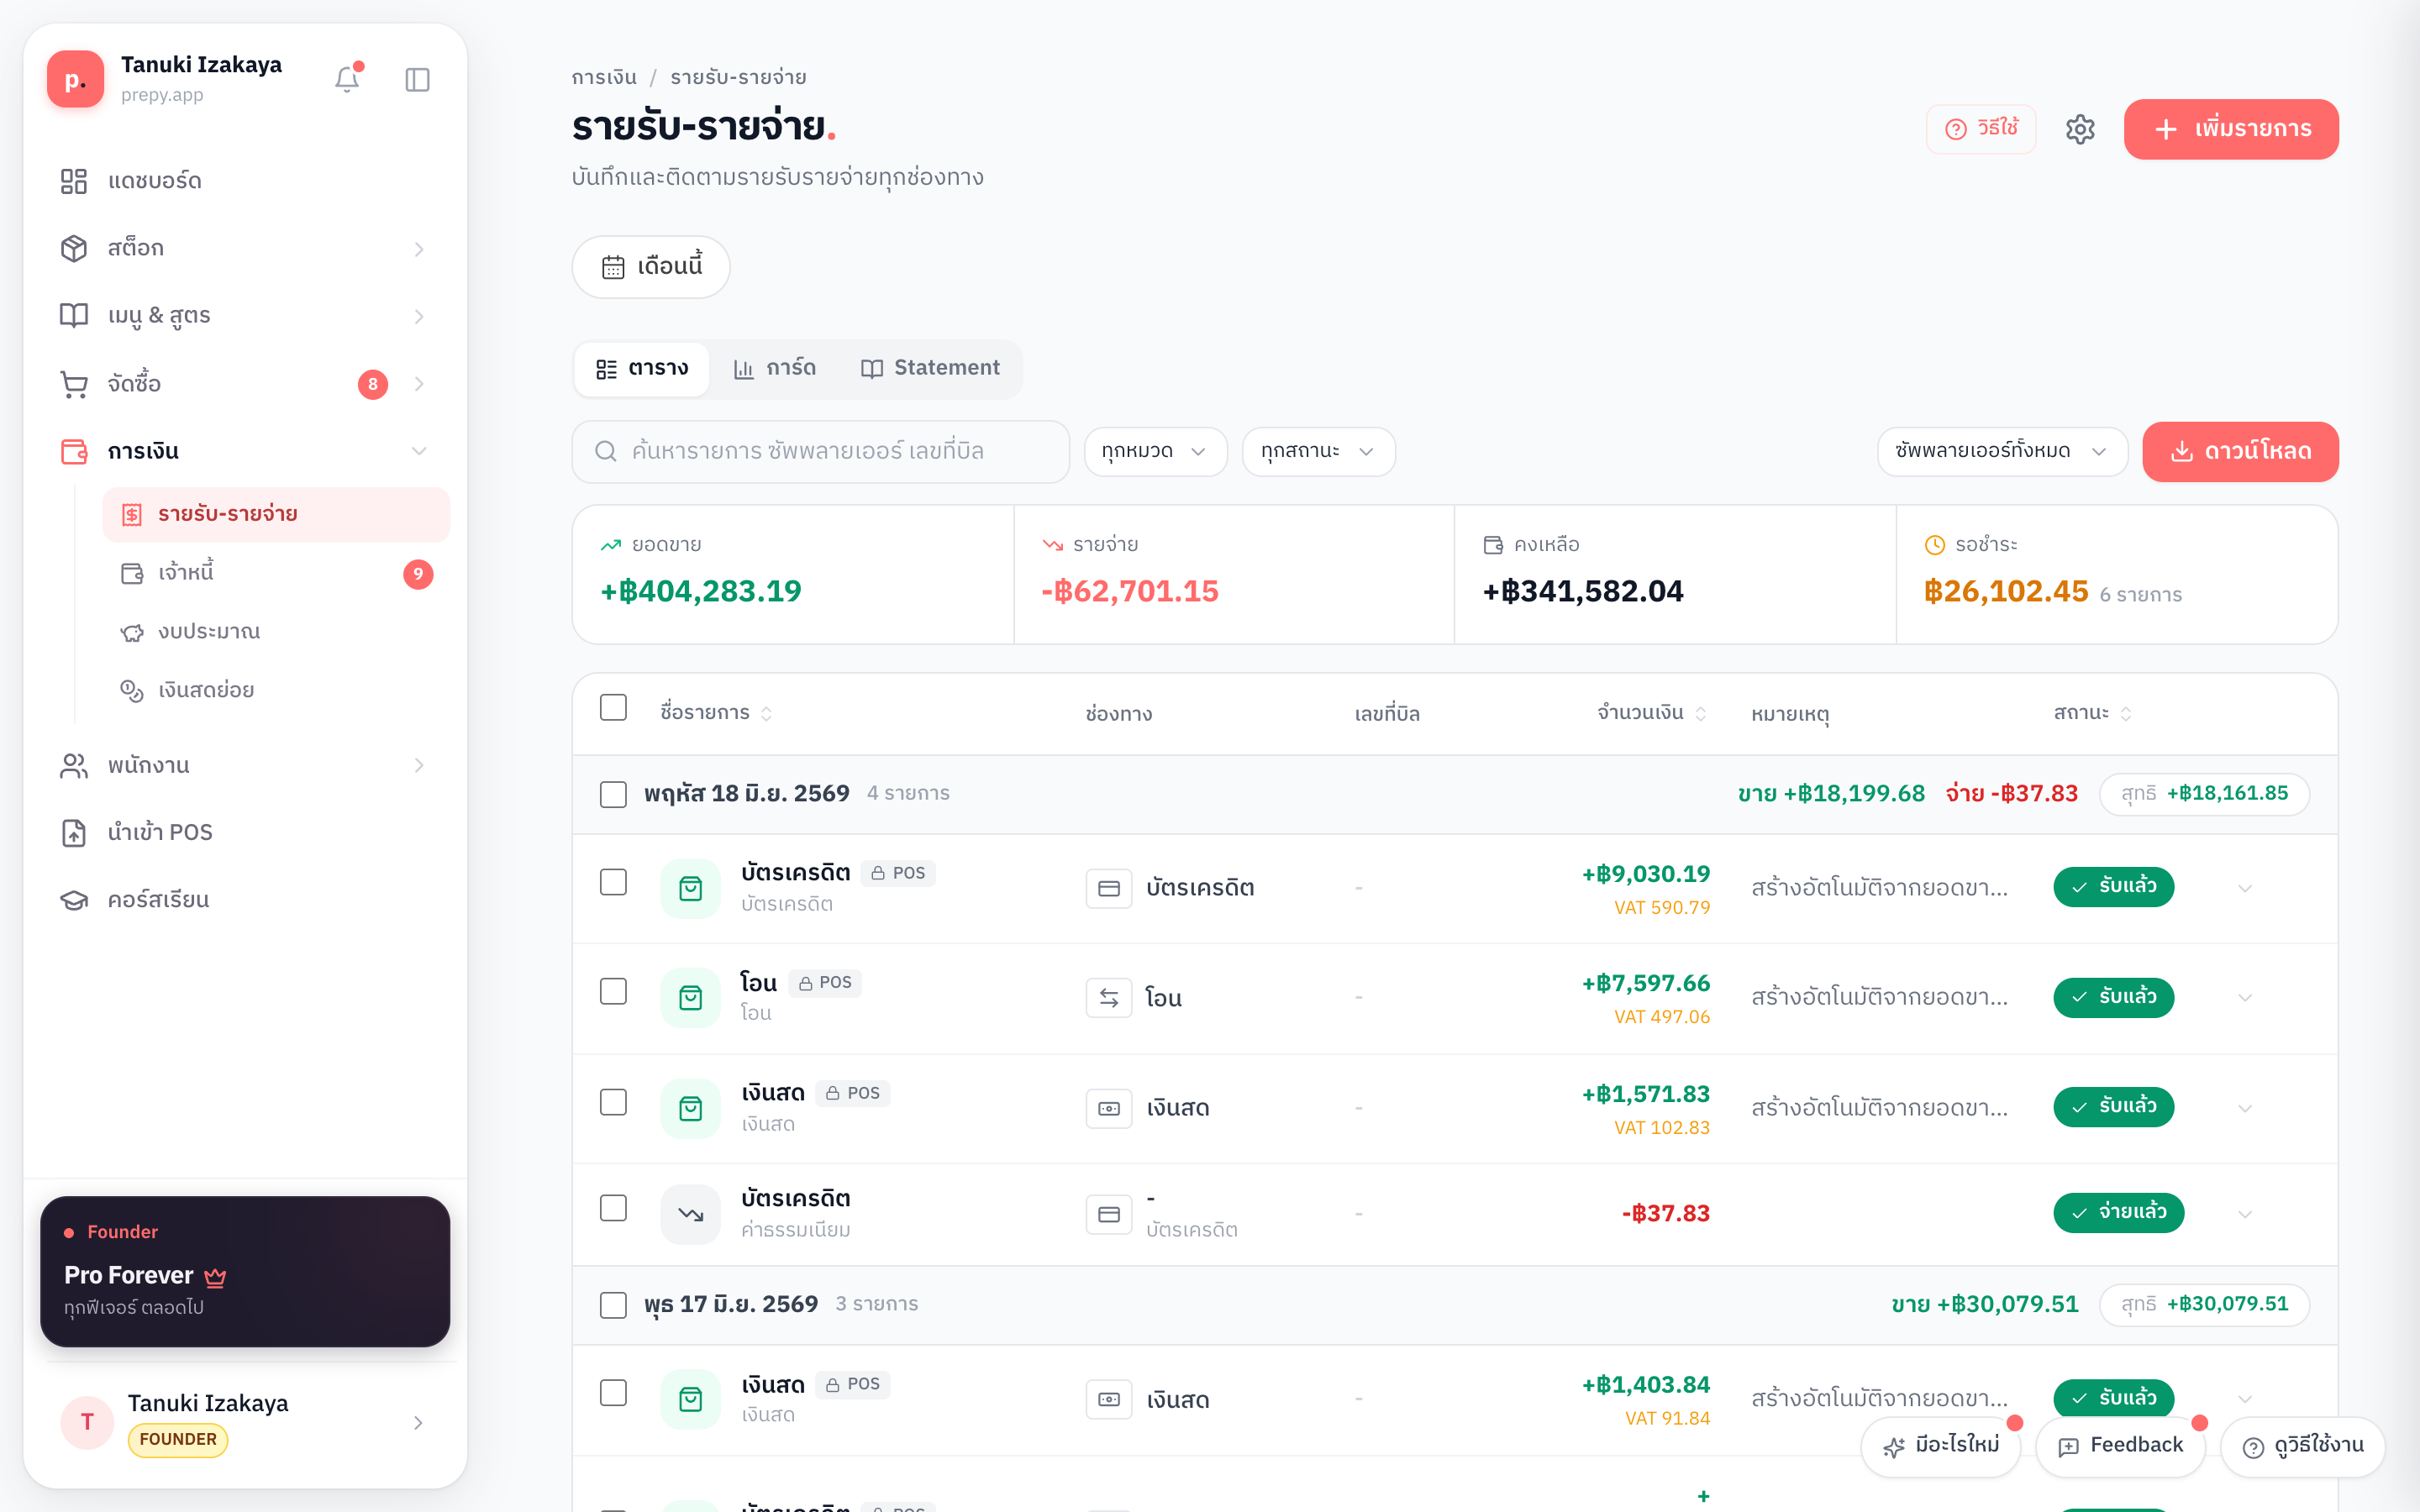Viewport: 2420px width, 1512px height.
Task: Collapse the การเงิน section chevron
Action: pos(419,451)
